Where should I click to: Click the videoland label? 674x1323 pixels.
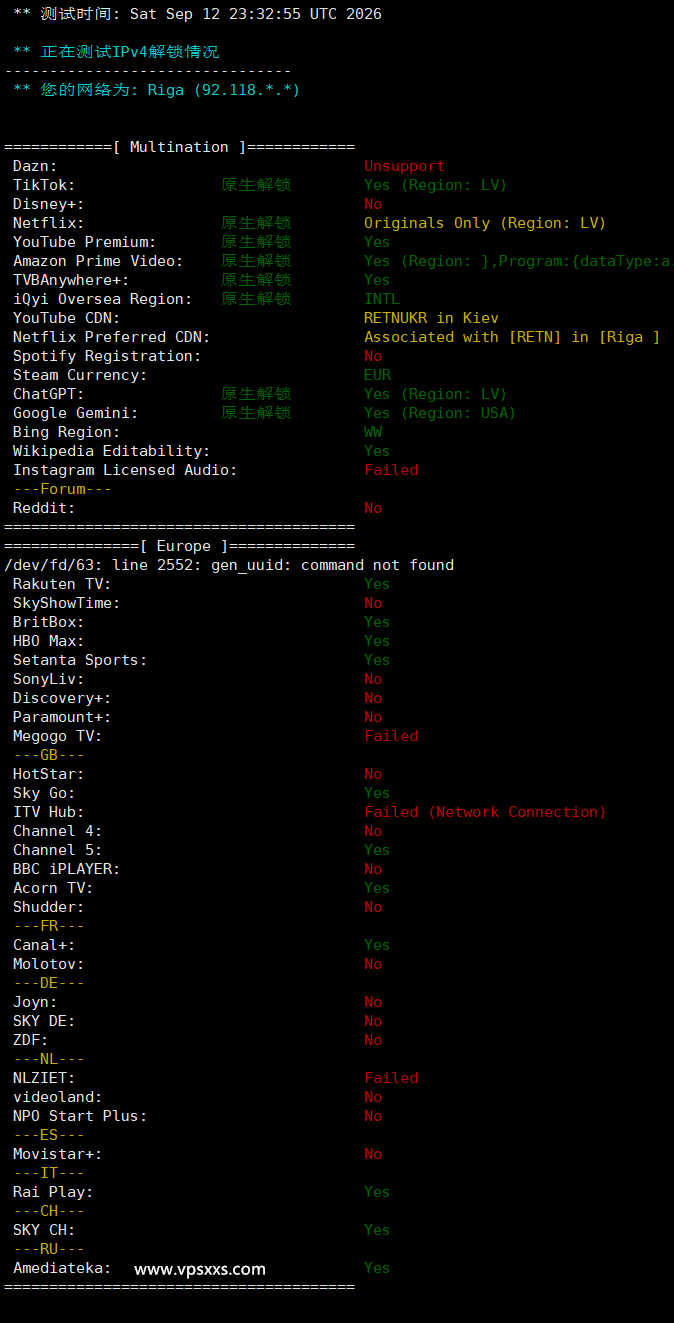click(x=58, y=1097)
